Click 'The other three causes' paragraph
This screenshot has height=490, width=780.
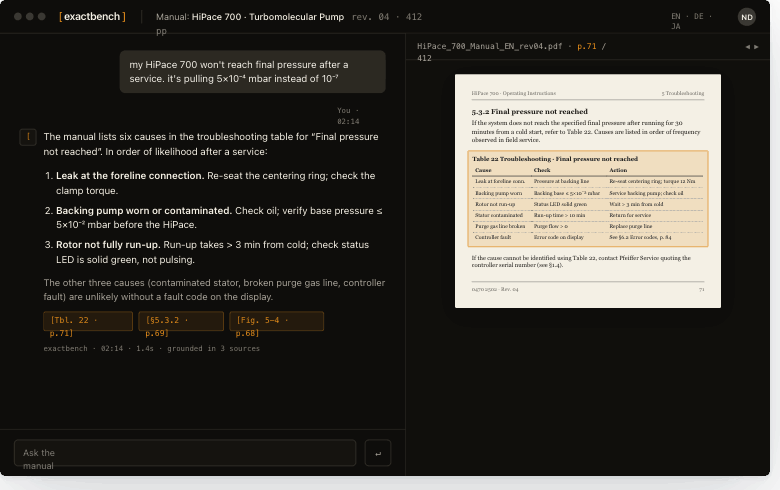pyautogui.click(x=214, y=290)
